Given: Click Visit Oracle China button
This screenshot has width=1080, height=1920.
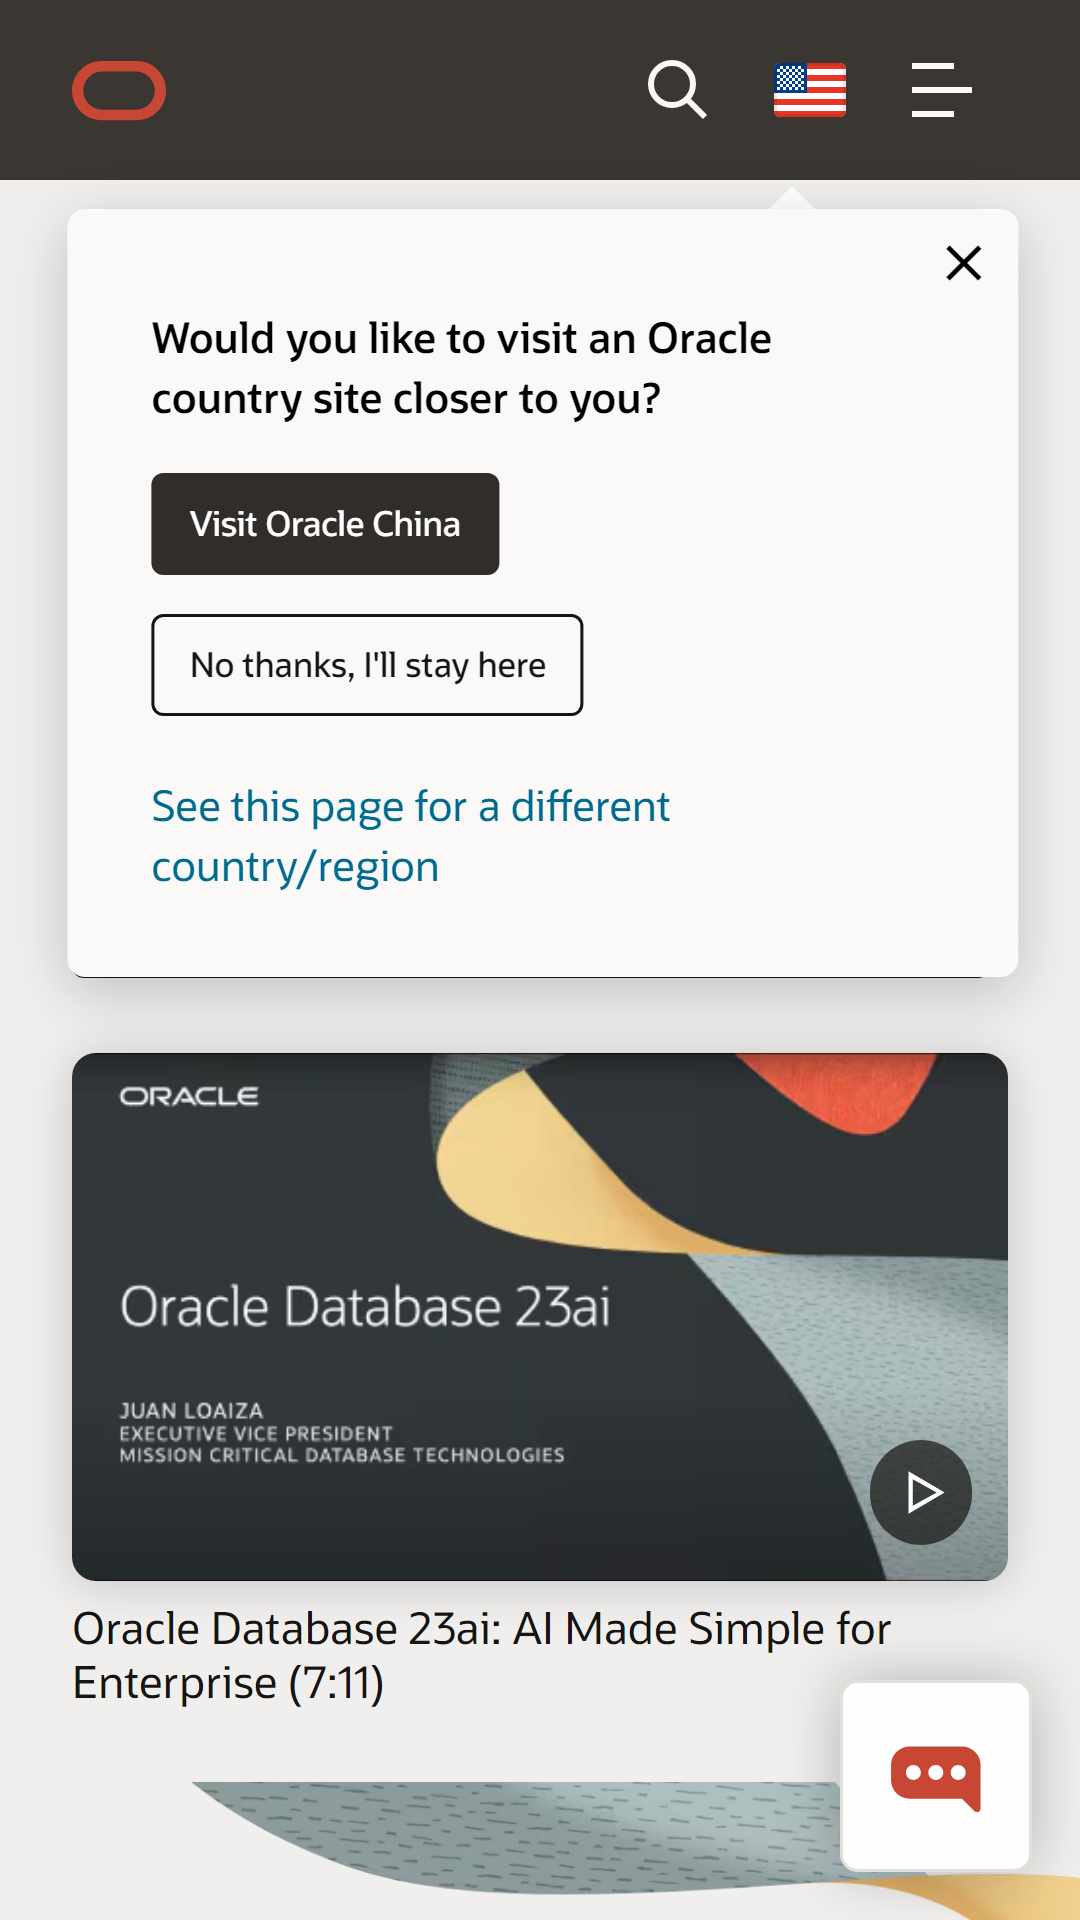Looking at the screenshot, I should click(325, 524).
